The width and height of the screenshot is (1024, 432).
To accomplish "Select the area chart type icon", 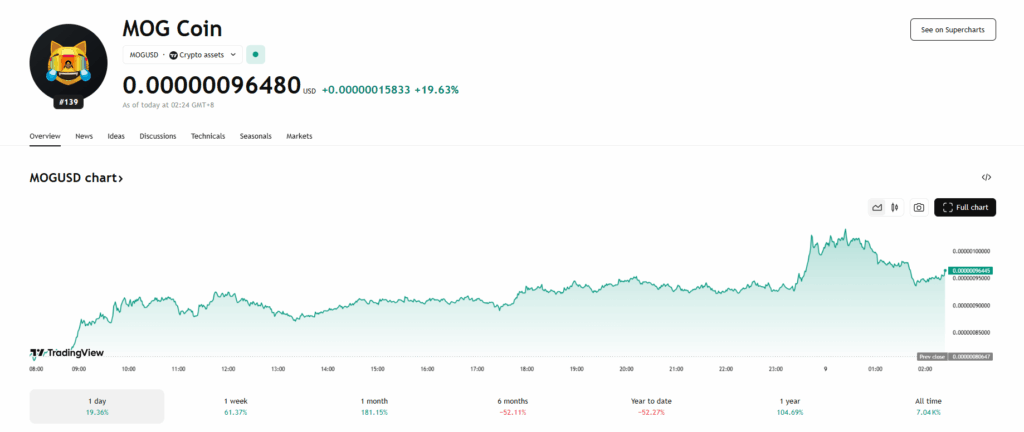I will click(877, 208).
